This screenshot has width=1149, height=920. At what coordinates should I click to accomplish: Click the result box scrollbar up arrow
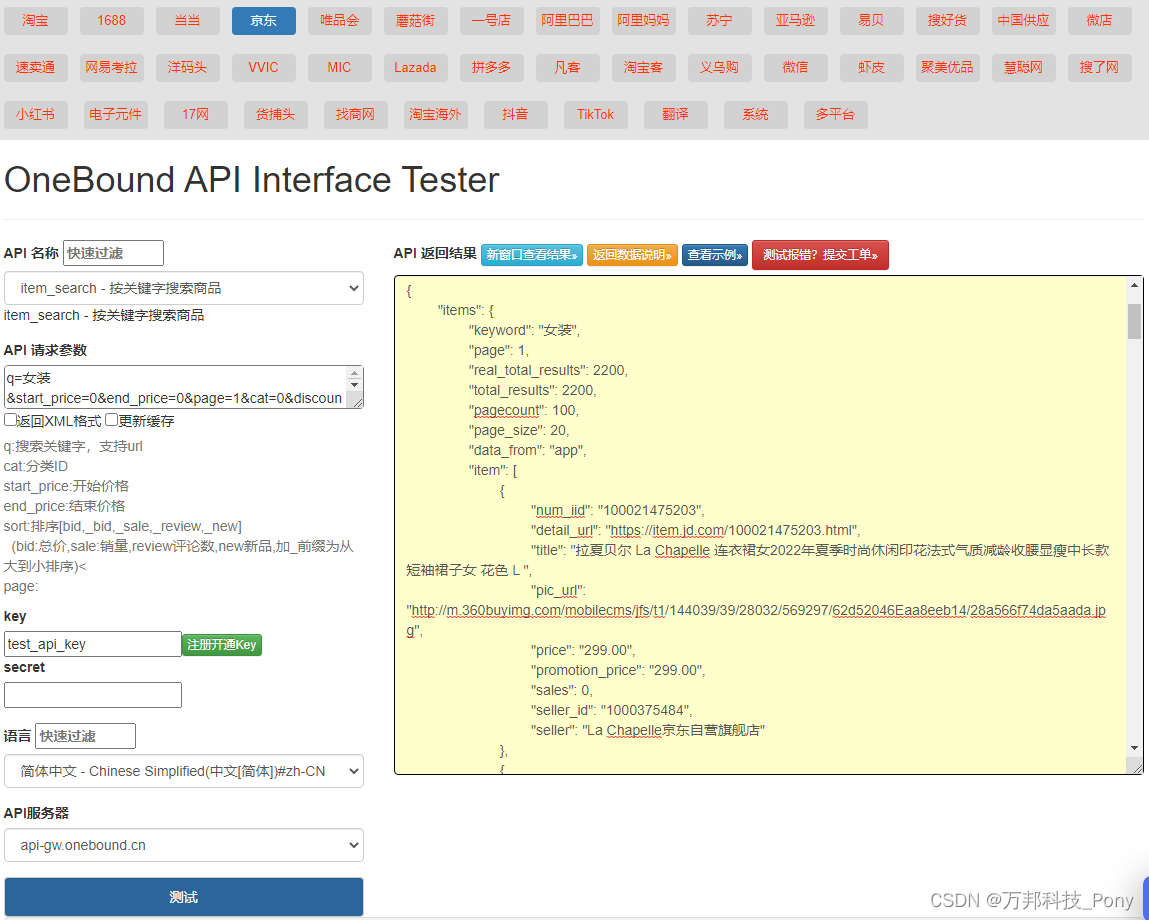tap(1134, 284)
